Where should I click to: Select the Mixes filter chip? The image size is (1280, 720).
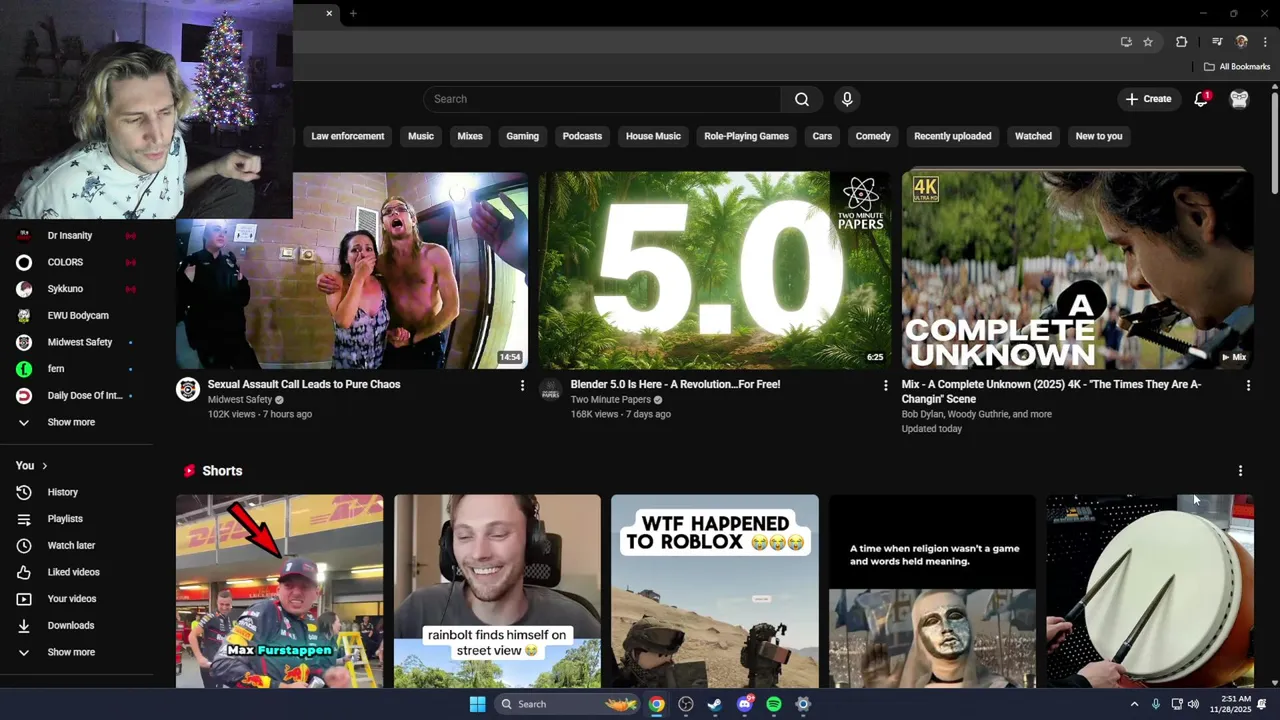coord(470,136)
